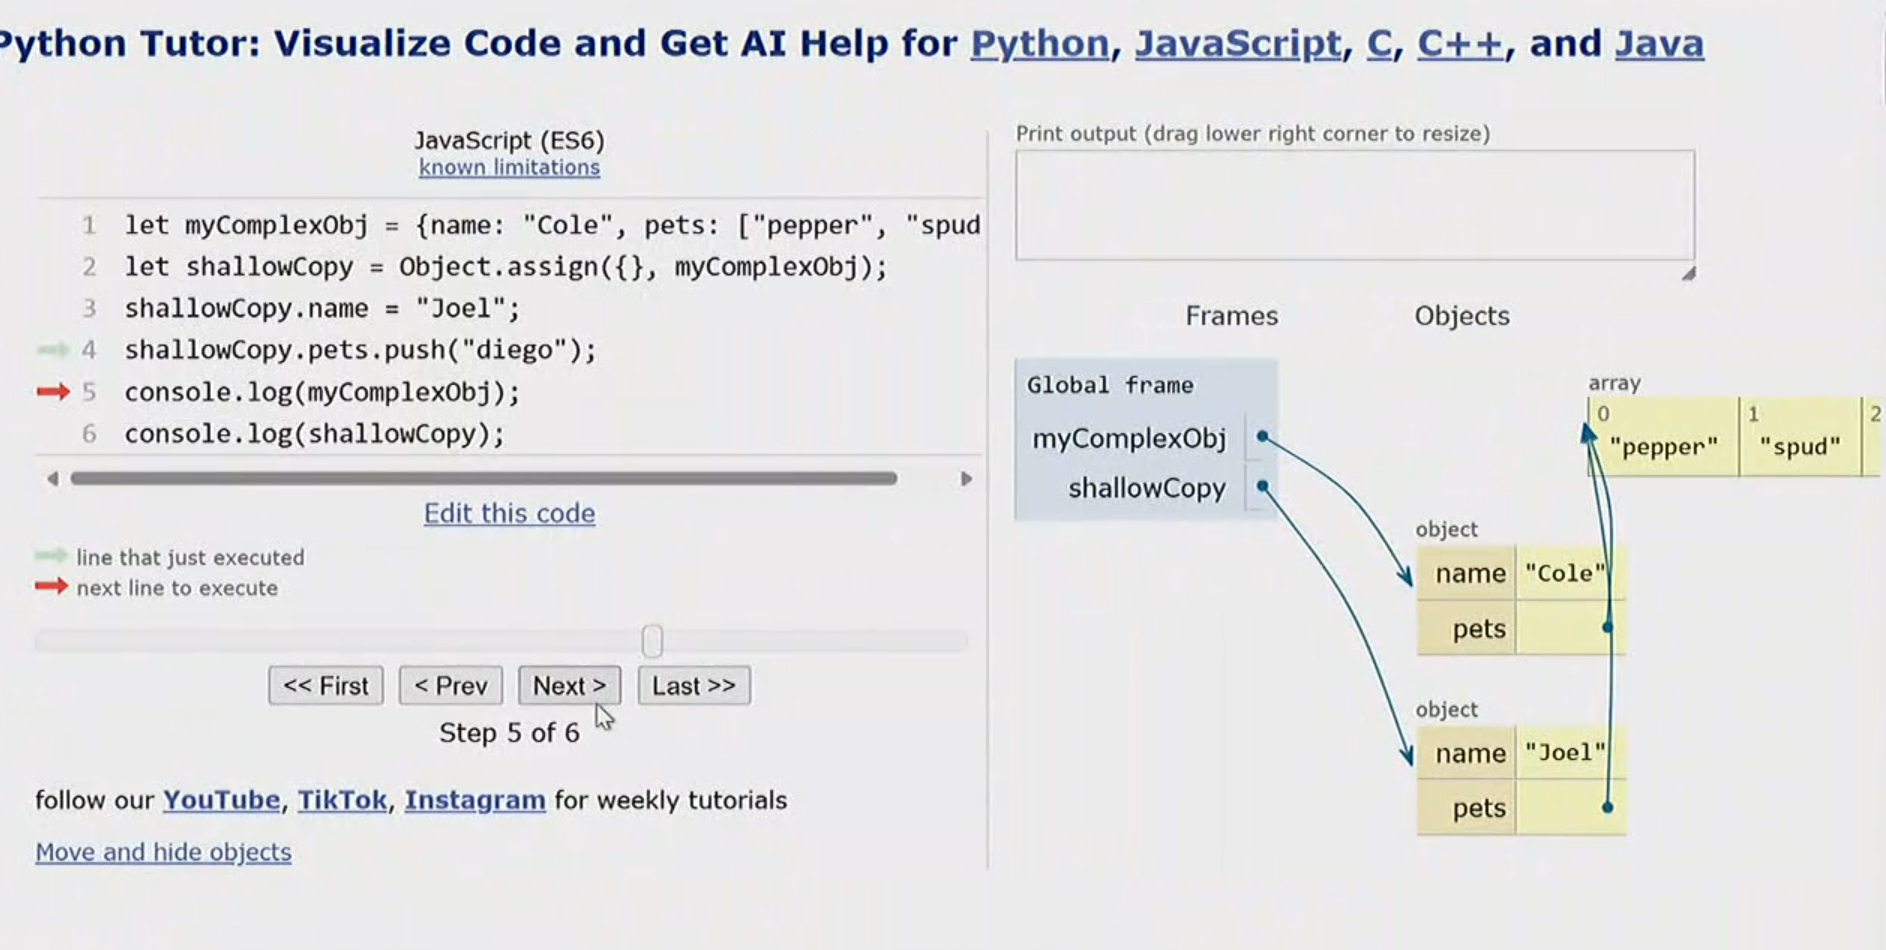Open Move and hide objects link
The image size is (1886, 950).
click(x=163, y=852)
